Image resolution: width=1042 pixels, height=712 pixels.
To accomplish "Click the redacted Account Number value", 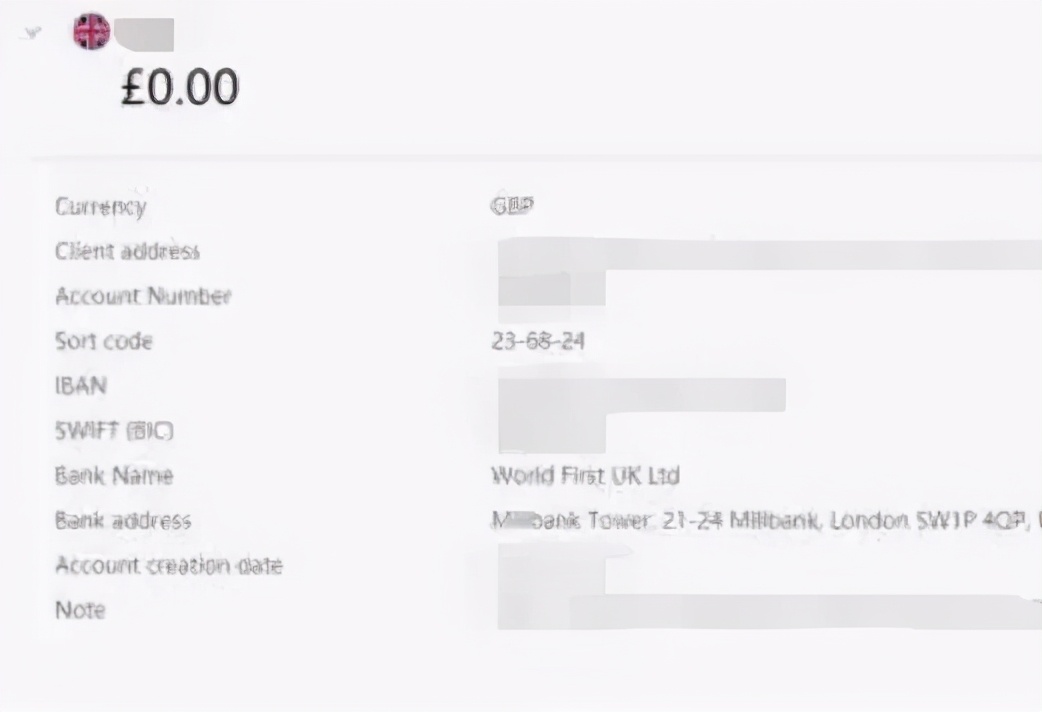I will (x=551, y=291).
